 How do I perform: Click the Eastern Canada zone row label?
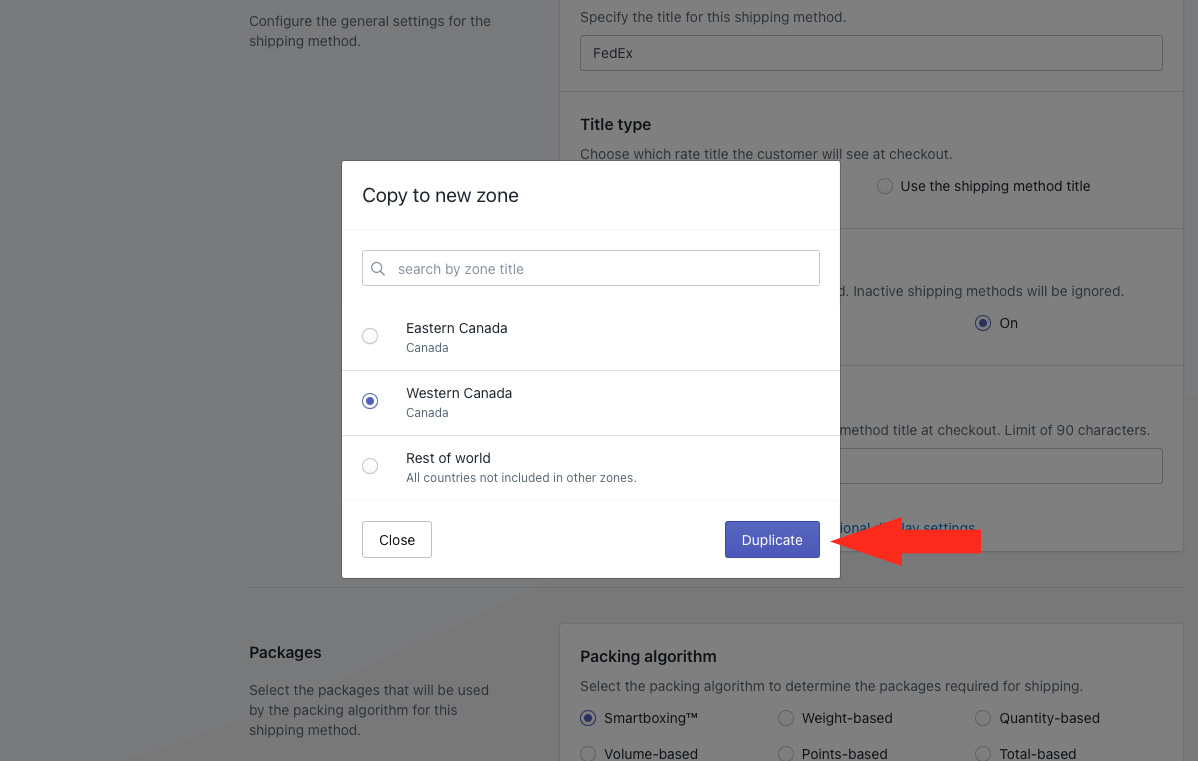click(x=456, y=328)
